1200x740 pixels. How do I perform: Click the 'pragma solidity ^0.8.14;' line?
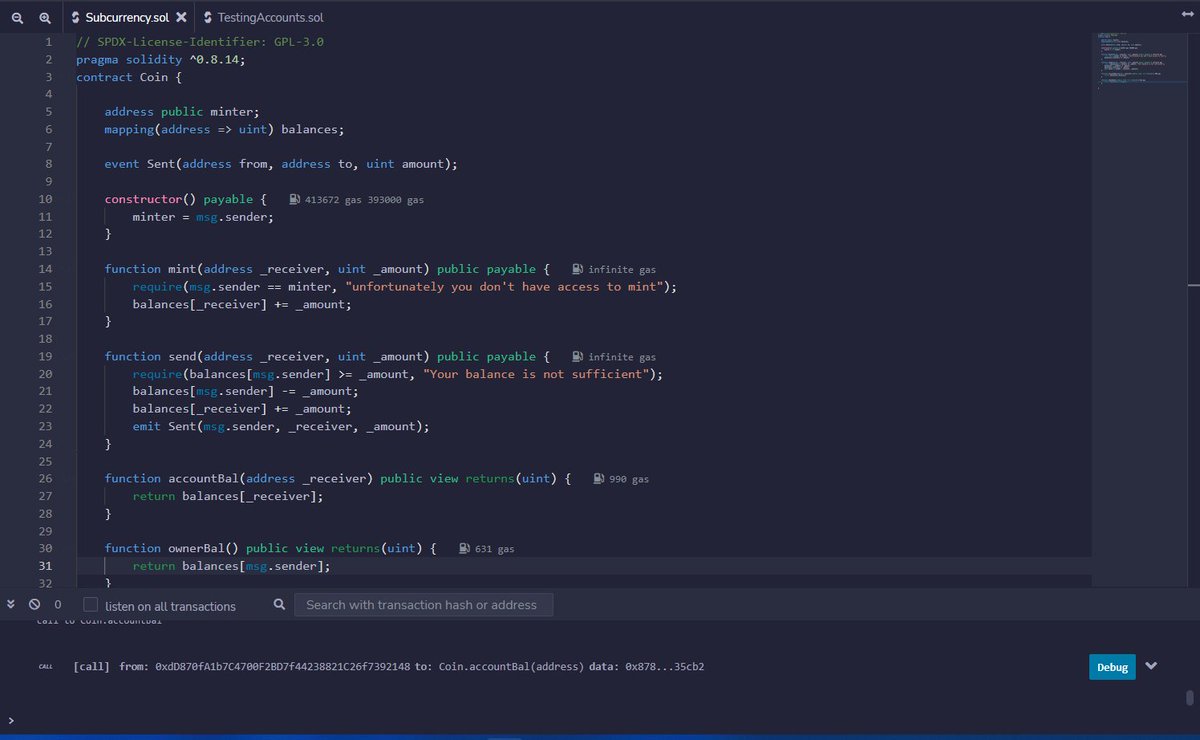(x=160, y=60)
